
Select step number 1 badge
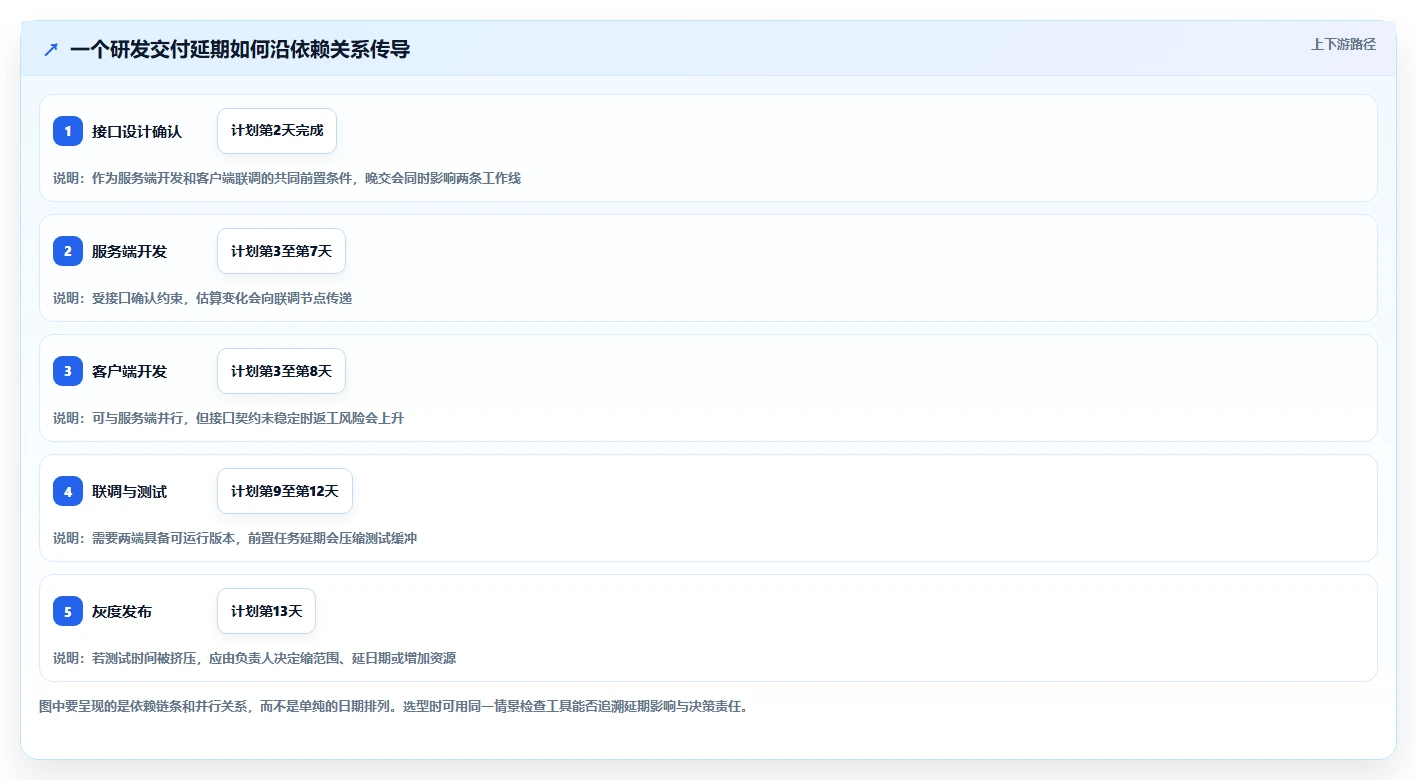(x=68, y=131)
